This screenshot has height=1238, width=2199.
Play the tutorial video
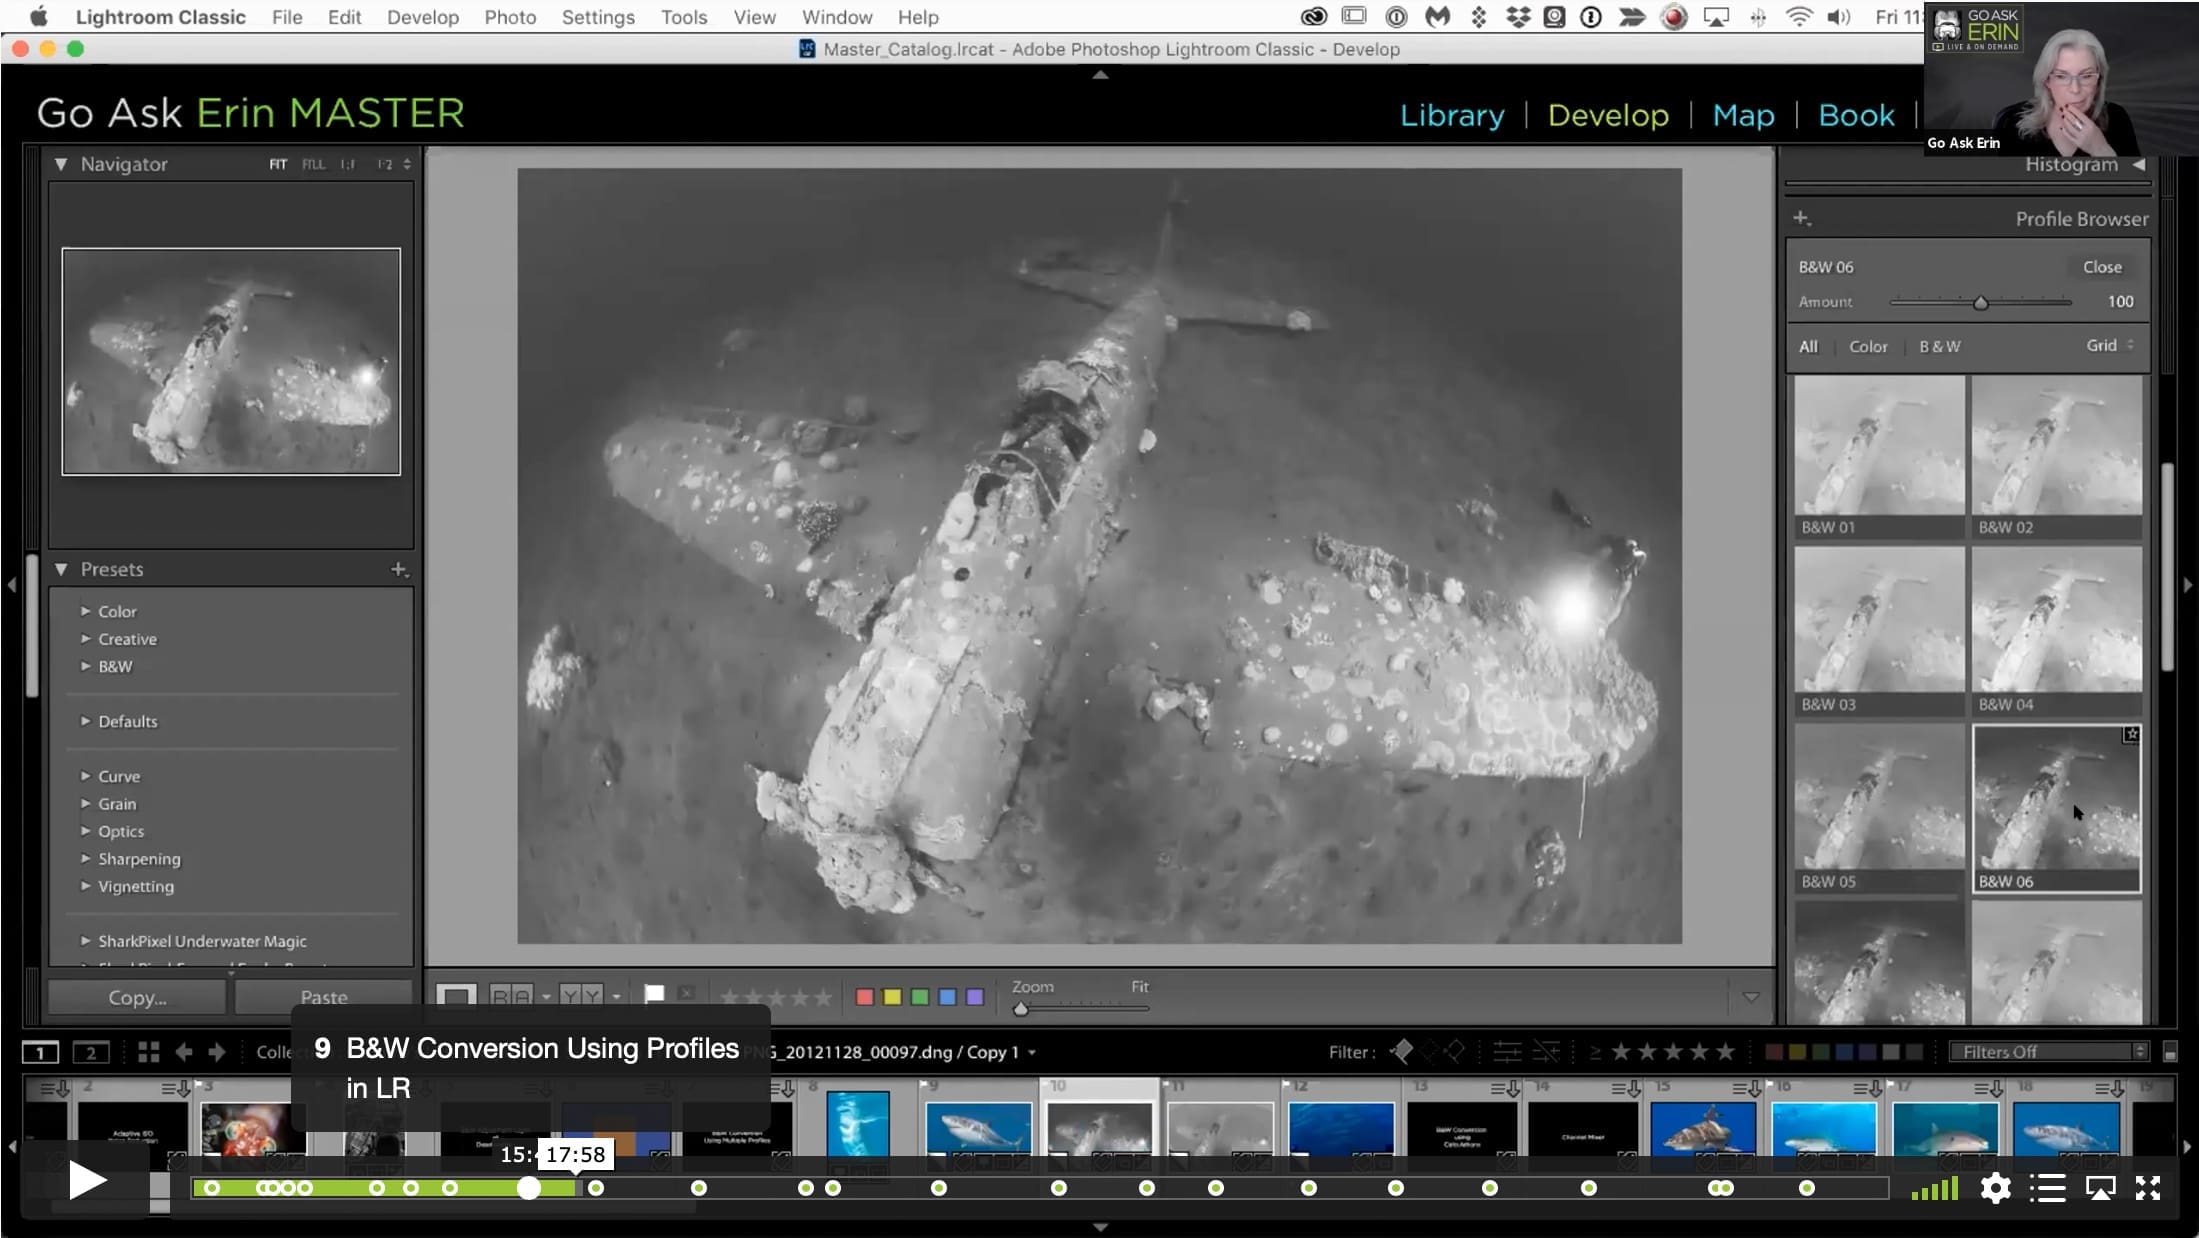coord(87,1181)
